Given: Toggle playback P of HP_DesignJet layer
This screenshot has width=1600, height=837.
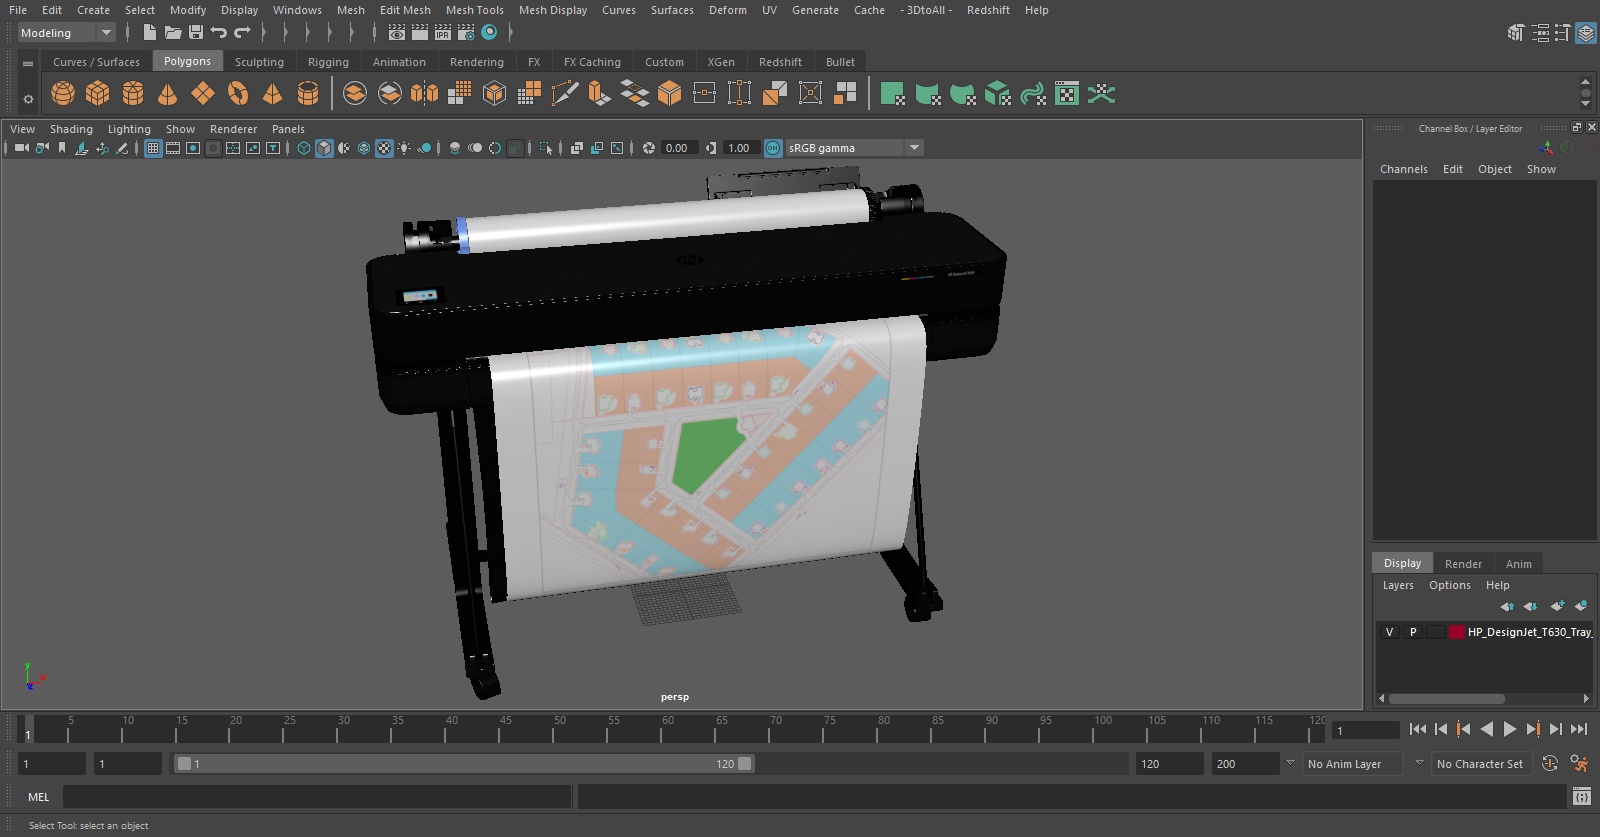Looking at the screenshot, I should (x=1413, y=632).
